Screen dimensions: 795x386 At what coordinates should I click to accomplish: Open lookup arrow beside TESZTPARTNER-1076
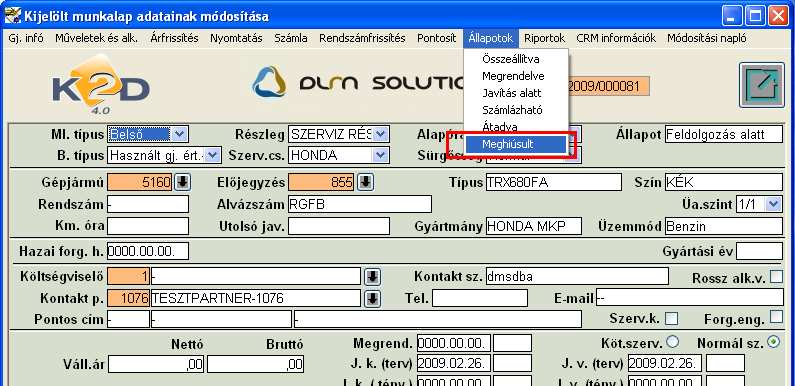[373, 298]
